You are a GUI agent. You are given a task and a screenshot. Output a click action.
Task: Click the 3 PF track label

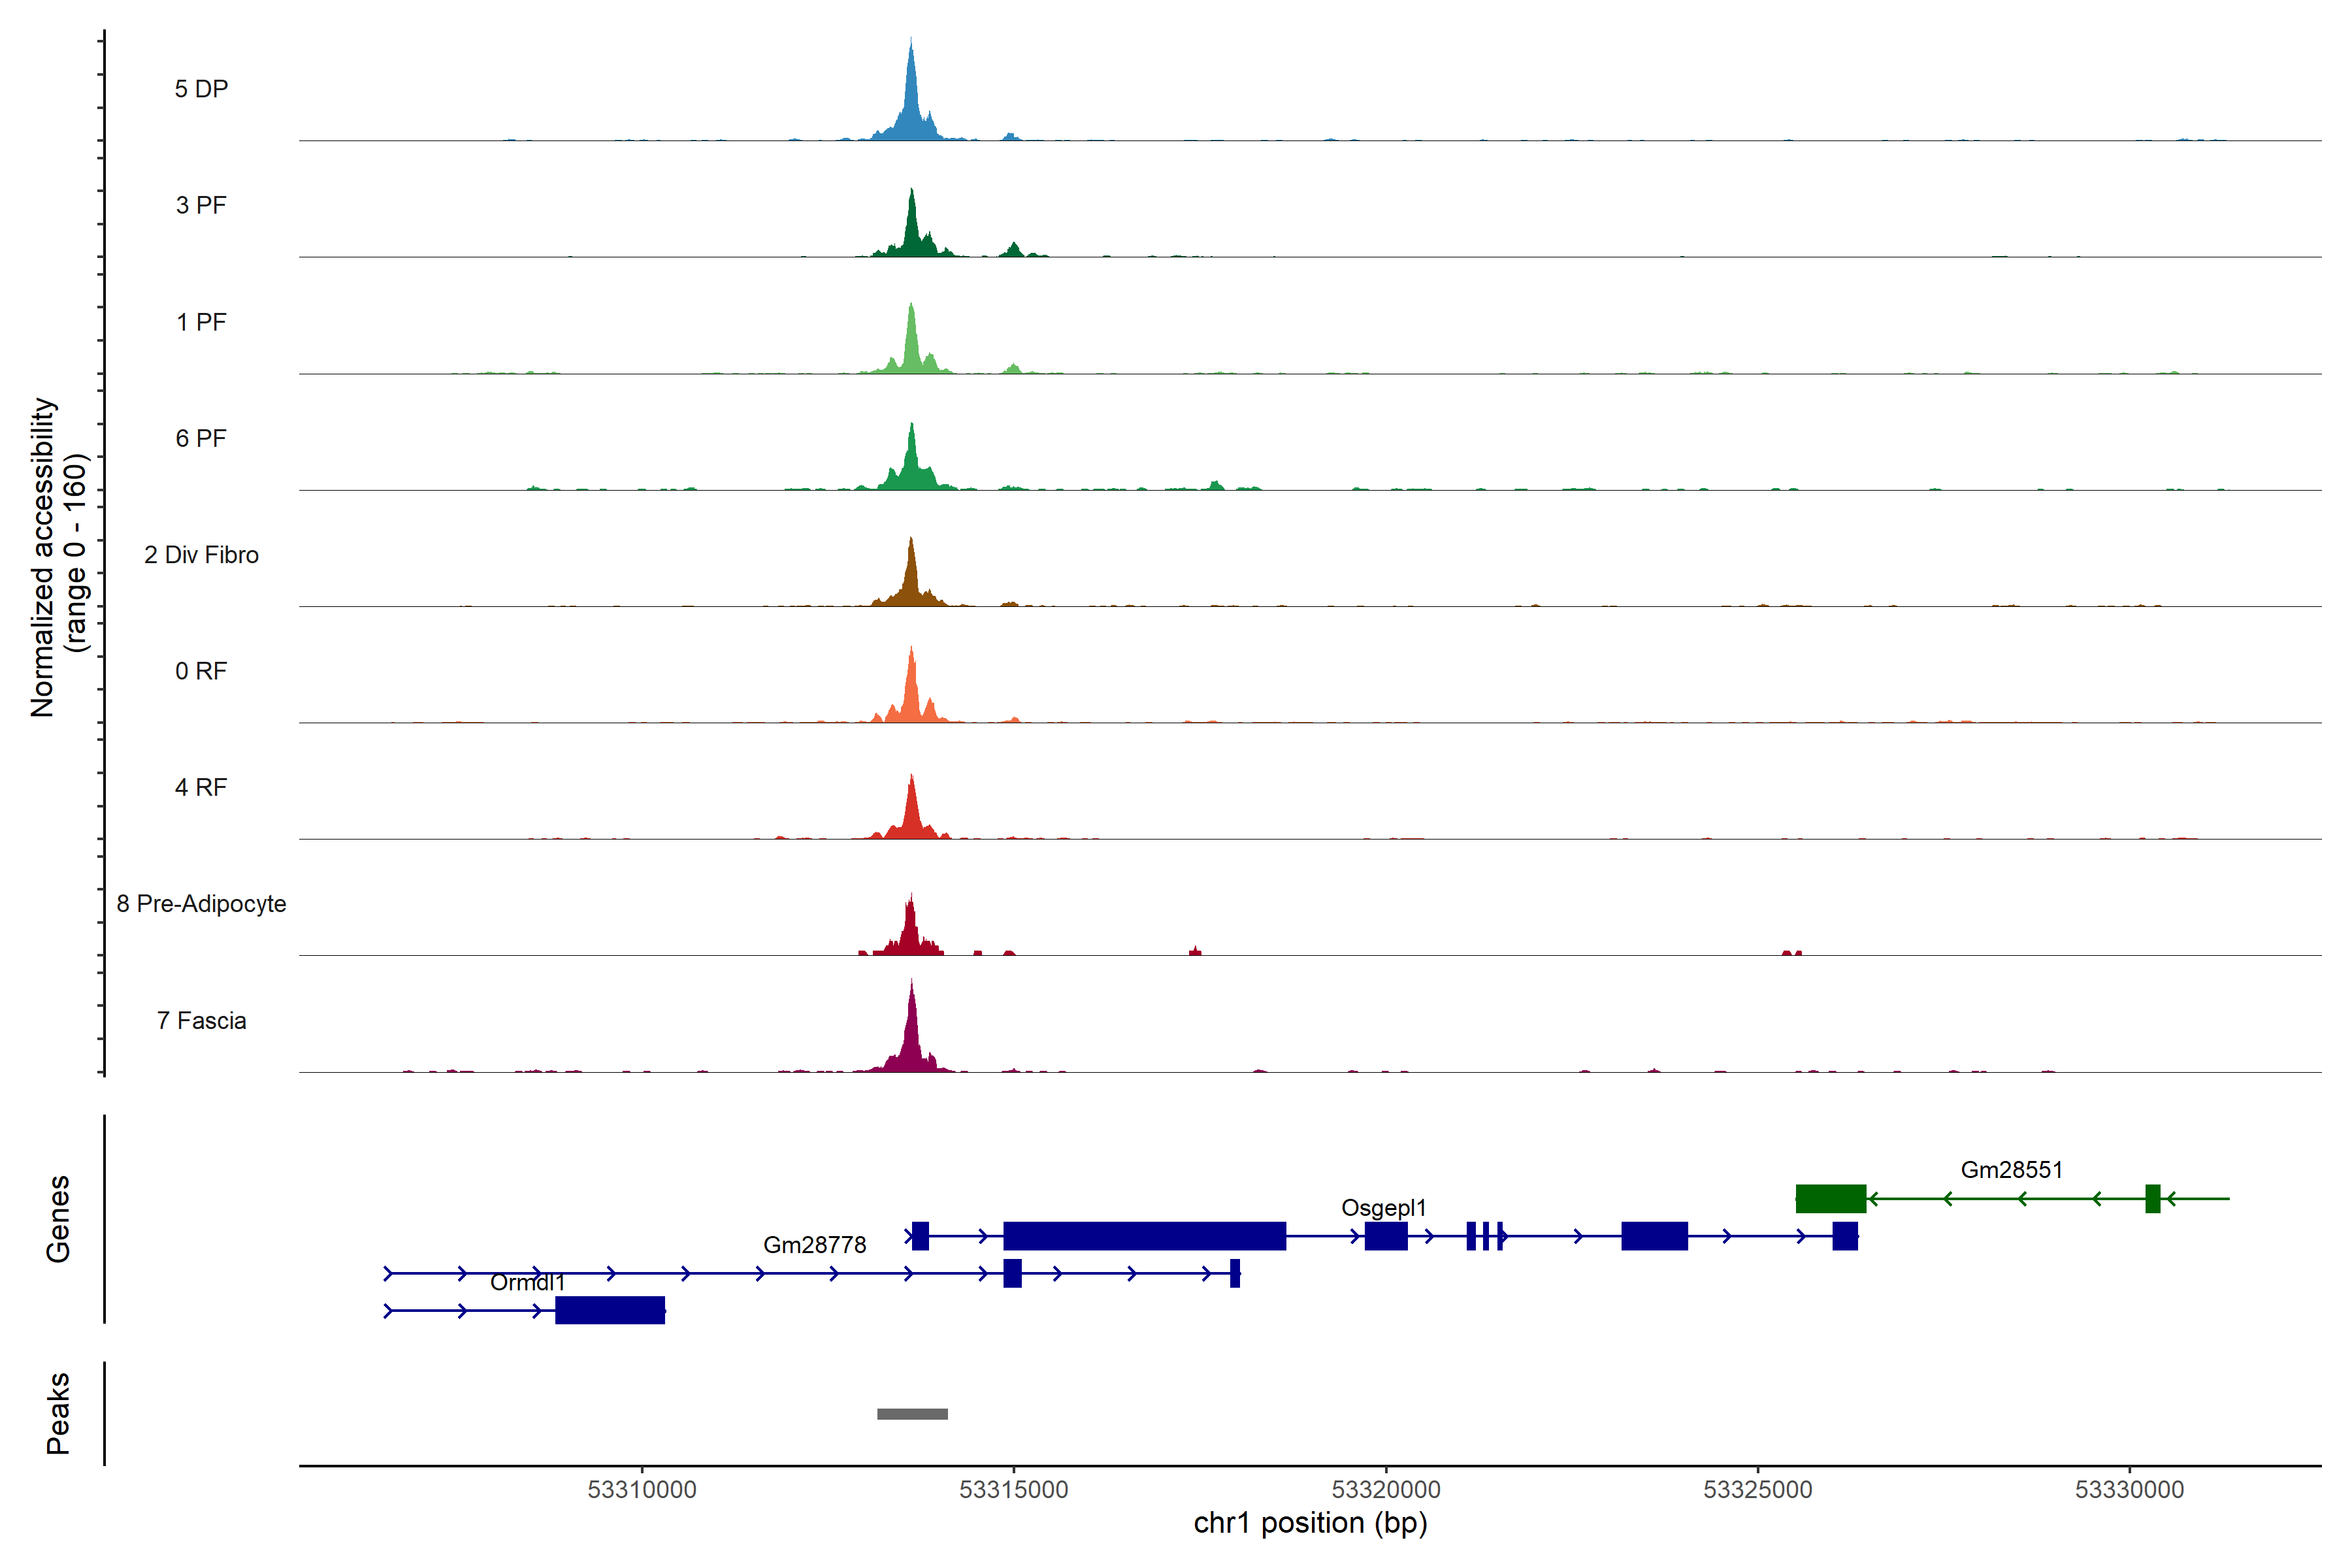click(x=201, y=205)
